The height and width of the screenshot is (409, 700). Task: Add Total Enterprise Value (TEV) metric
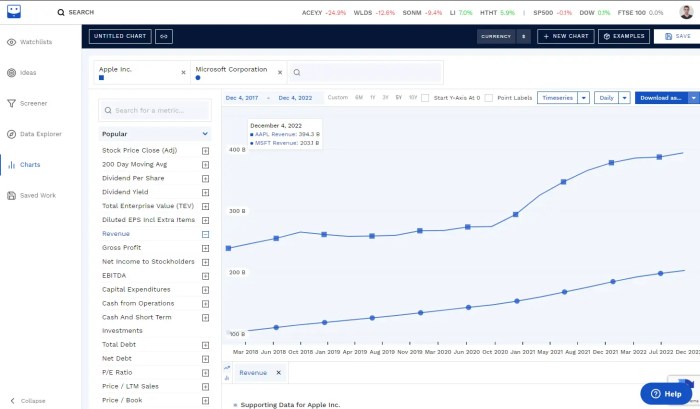[x=205, y=206]
